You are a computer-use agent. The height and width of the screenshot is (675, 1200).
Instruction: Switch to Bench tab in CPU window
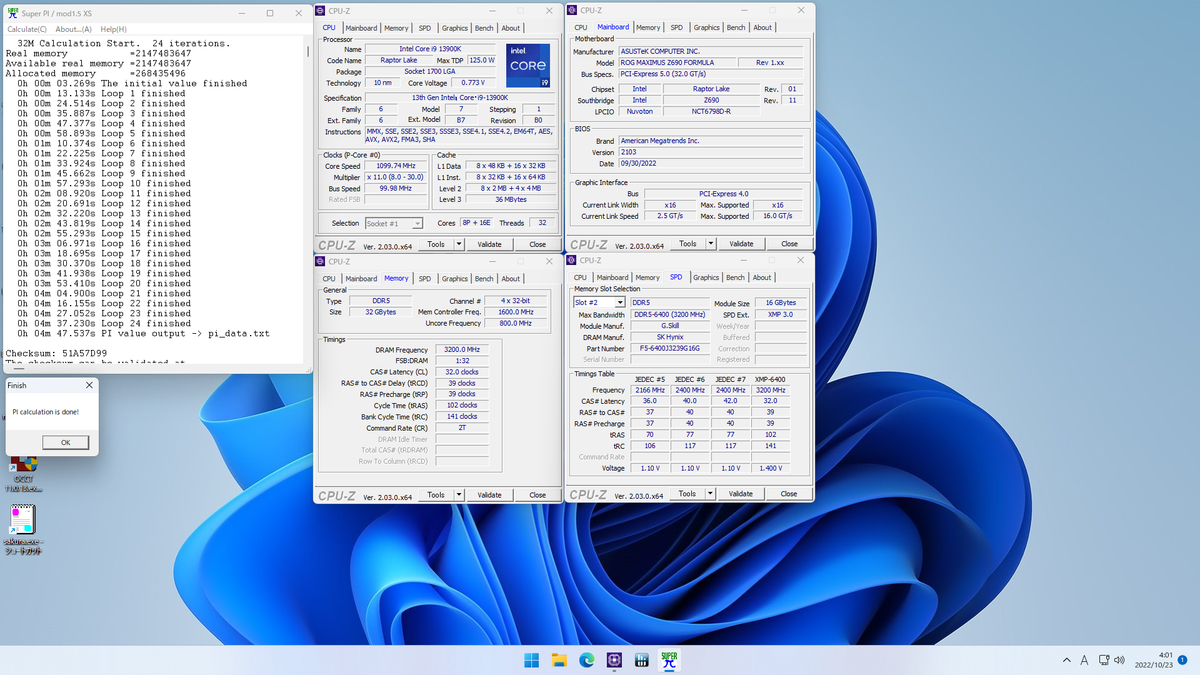(484, 28)
